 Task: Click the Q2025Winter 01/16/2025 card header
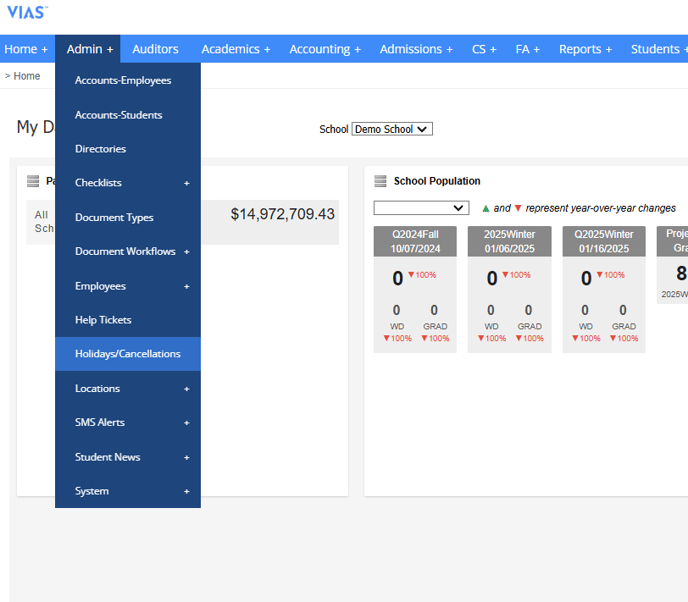point(604,241)
